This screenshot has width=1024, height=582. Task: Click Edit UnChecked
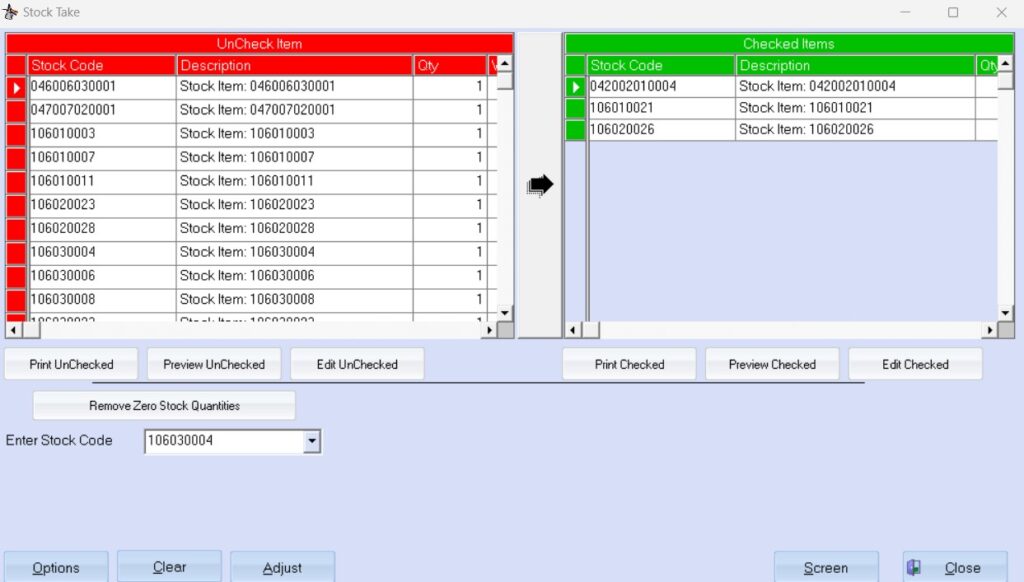pos(356,363)
